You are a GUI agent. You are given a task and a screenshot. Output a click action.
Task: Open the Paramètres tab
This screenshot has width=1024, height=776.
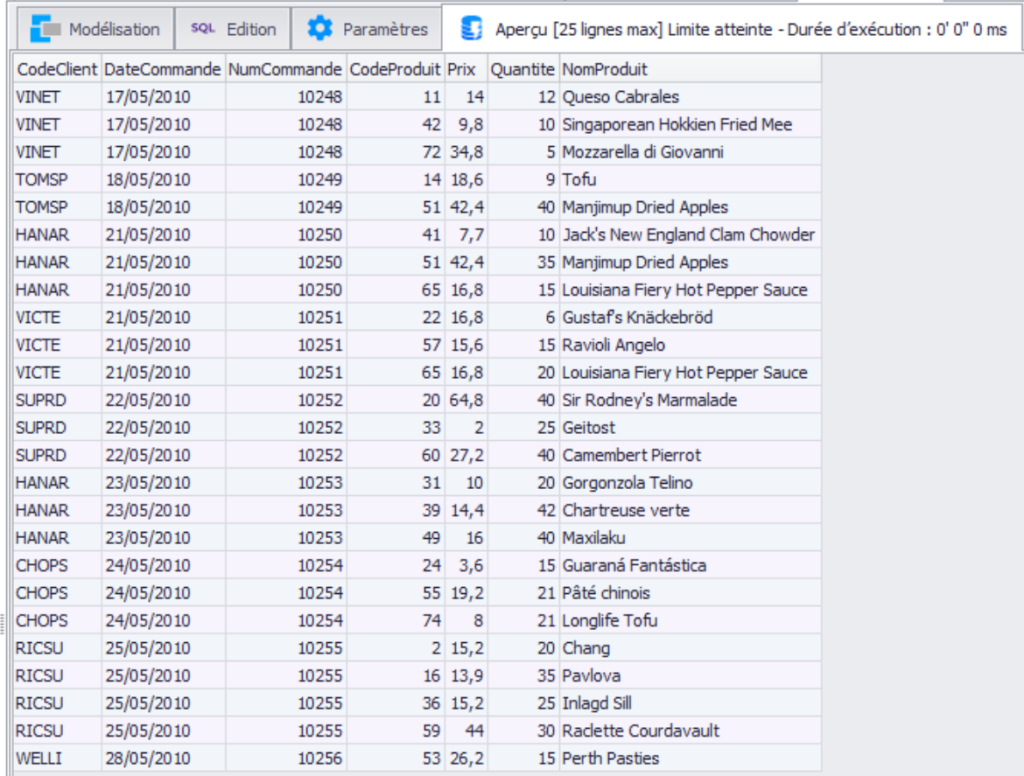pos(366,29)
